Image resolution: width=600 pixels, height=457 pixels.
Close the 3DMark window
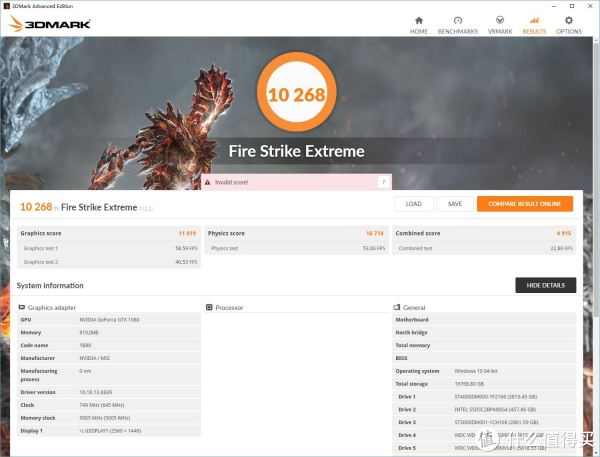[x=590, y=6]
